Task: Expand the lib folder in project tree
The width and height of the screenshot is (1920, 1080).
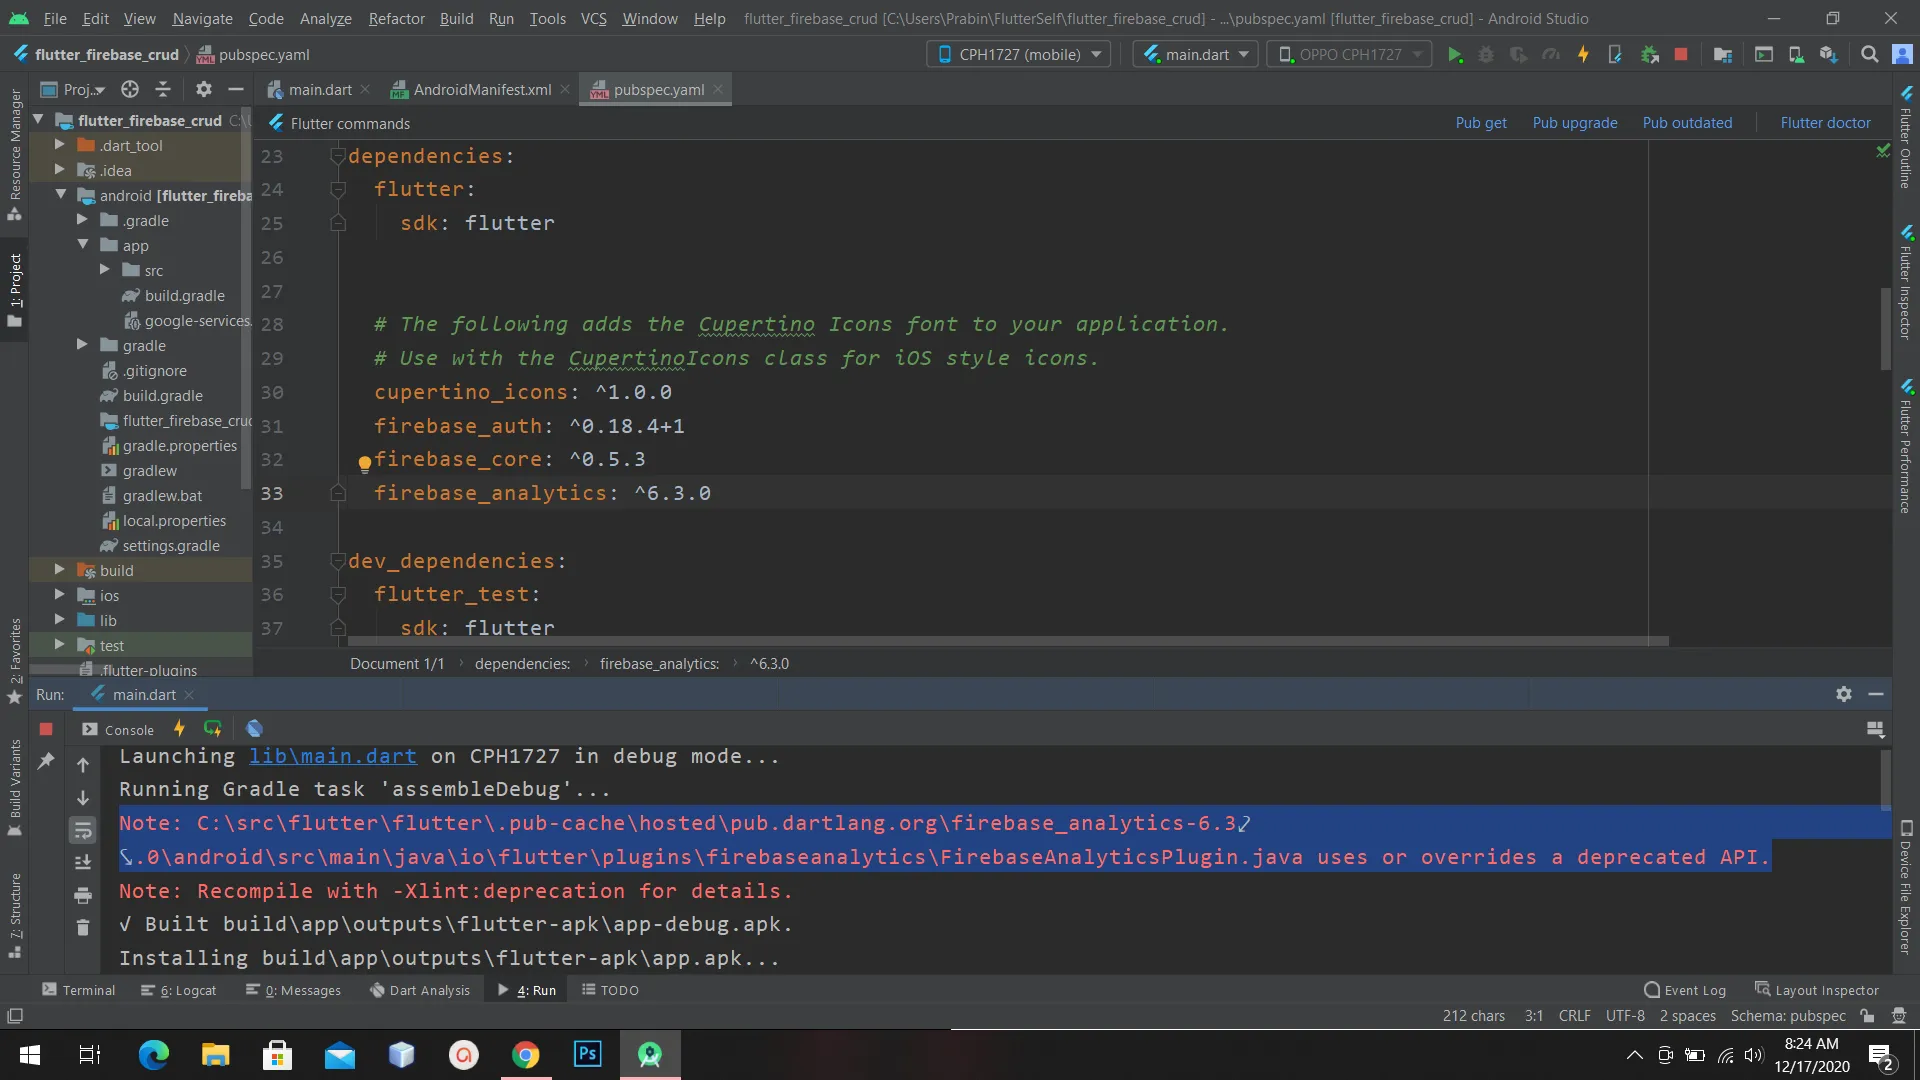Action: pos(60,620)
